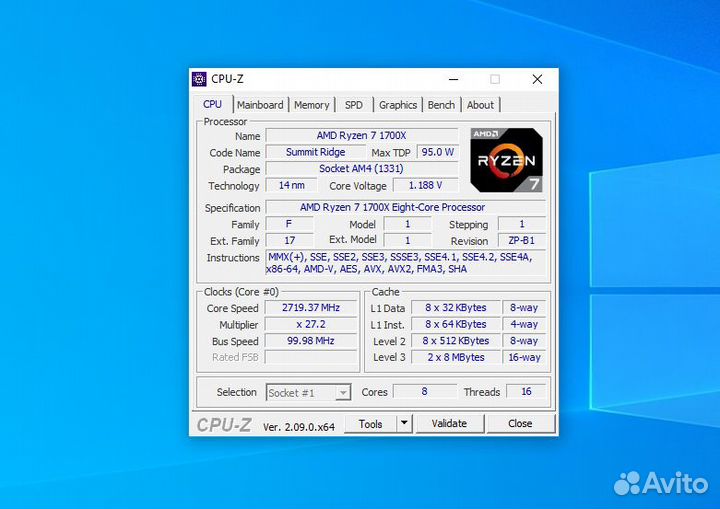Click the Ext. Family value 17
The height and width of the screenshot is (509, 720).
point(289,241)
